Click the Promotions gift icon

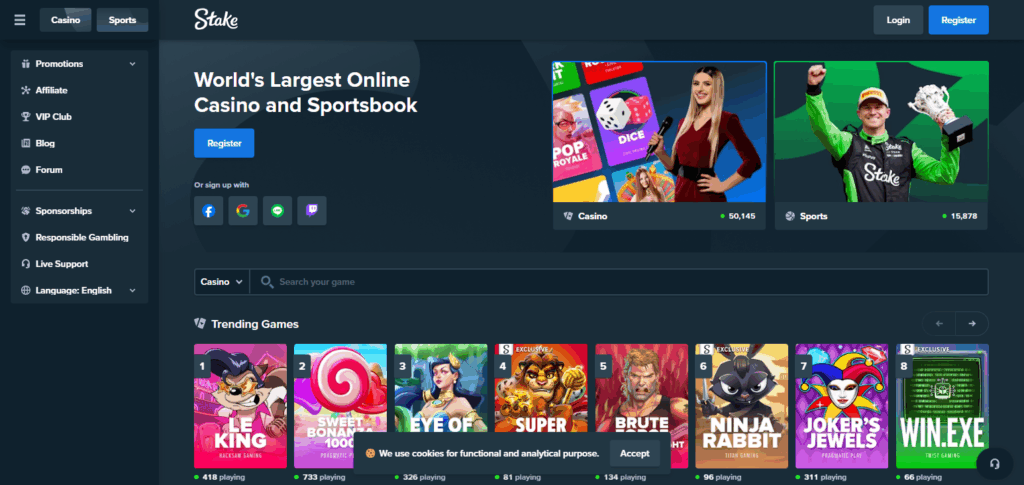[x=25, y=64]
